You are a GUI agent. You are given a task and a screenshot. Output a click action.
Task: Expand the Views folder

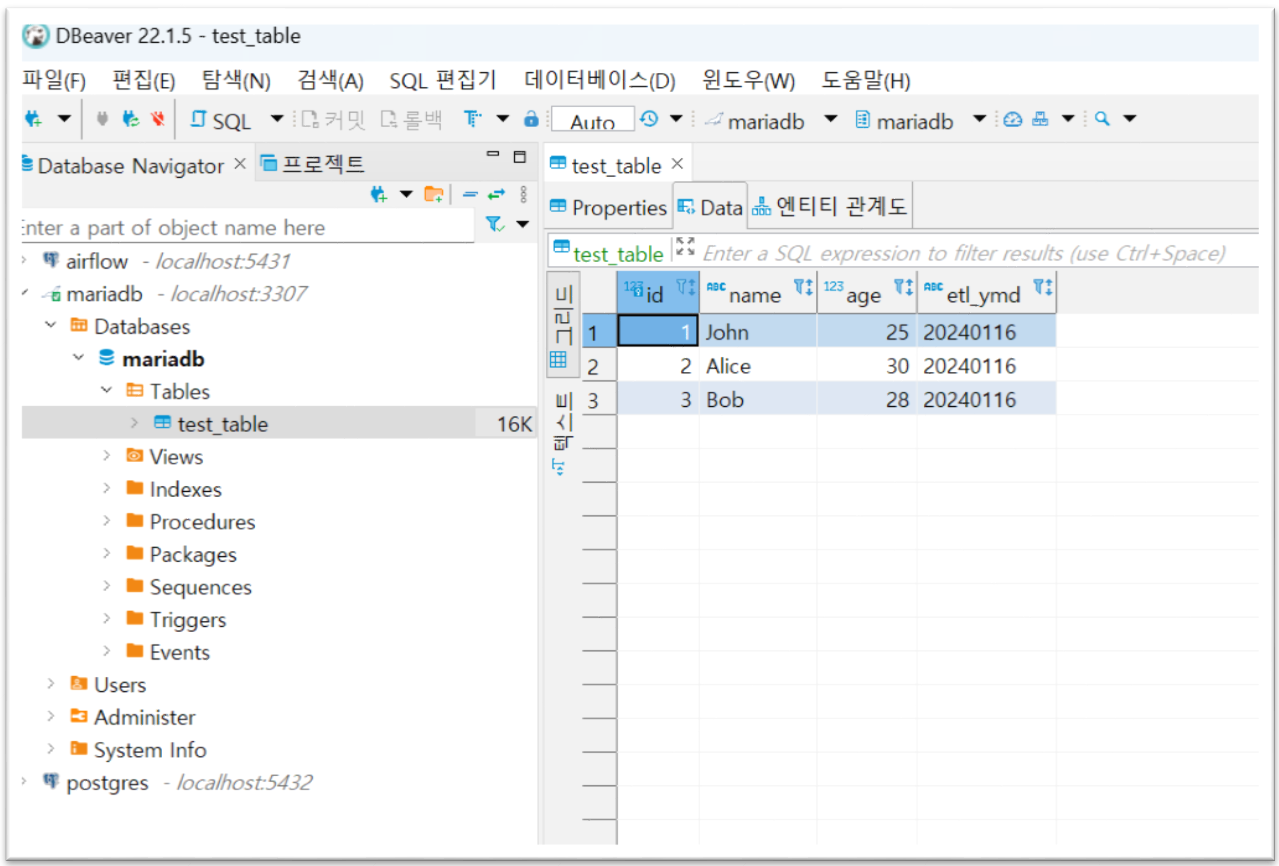coord(107,456)
